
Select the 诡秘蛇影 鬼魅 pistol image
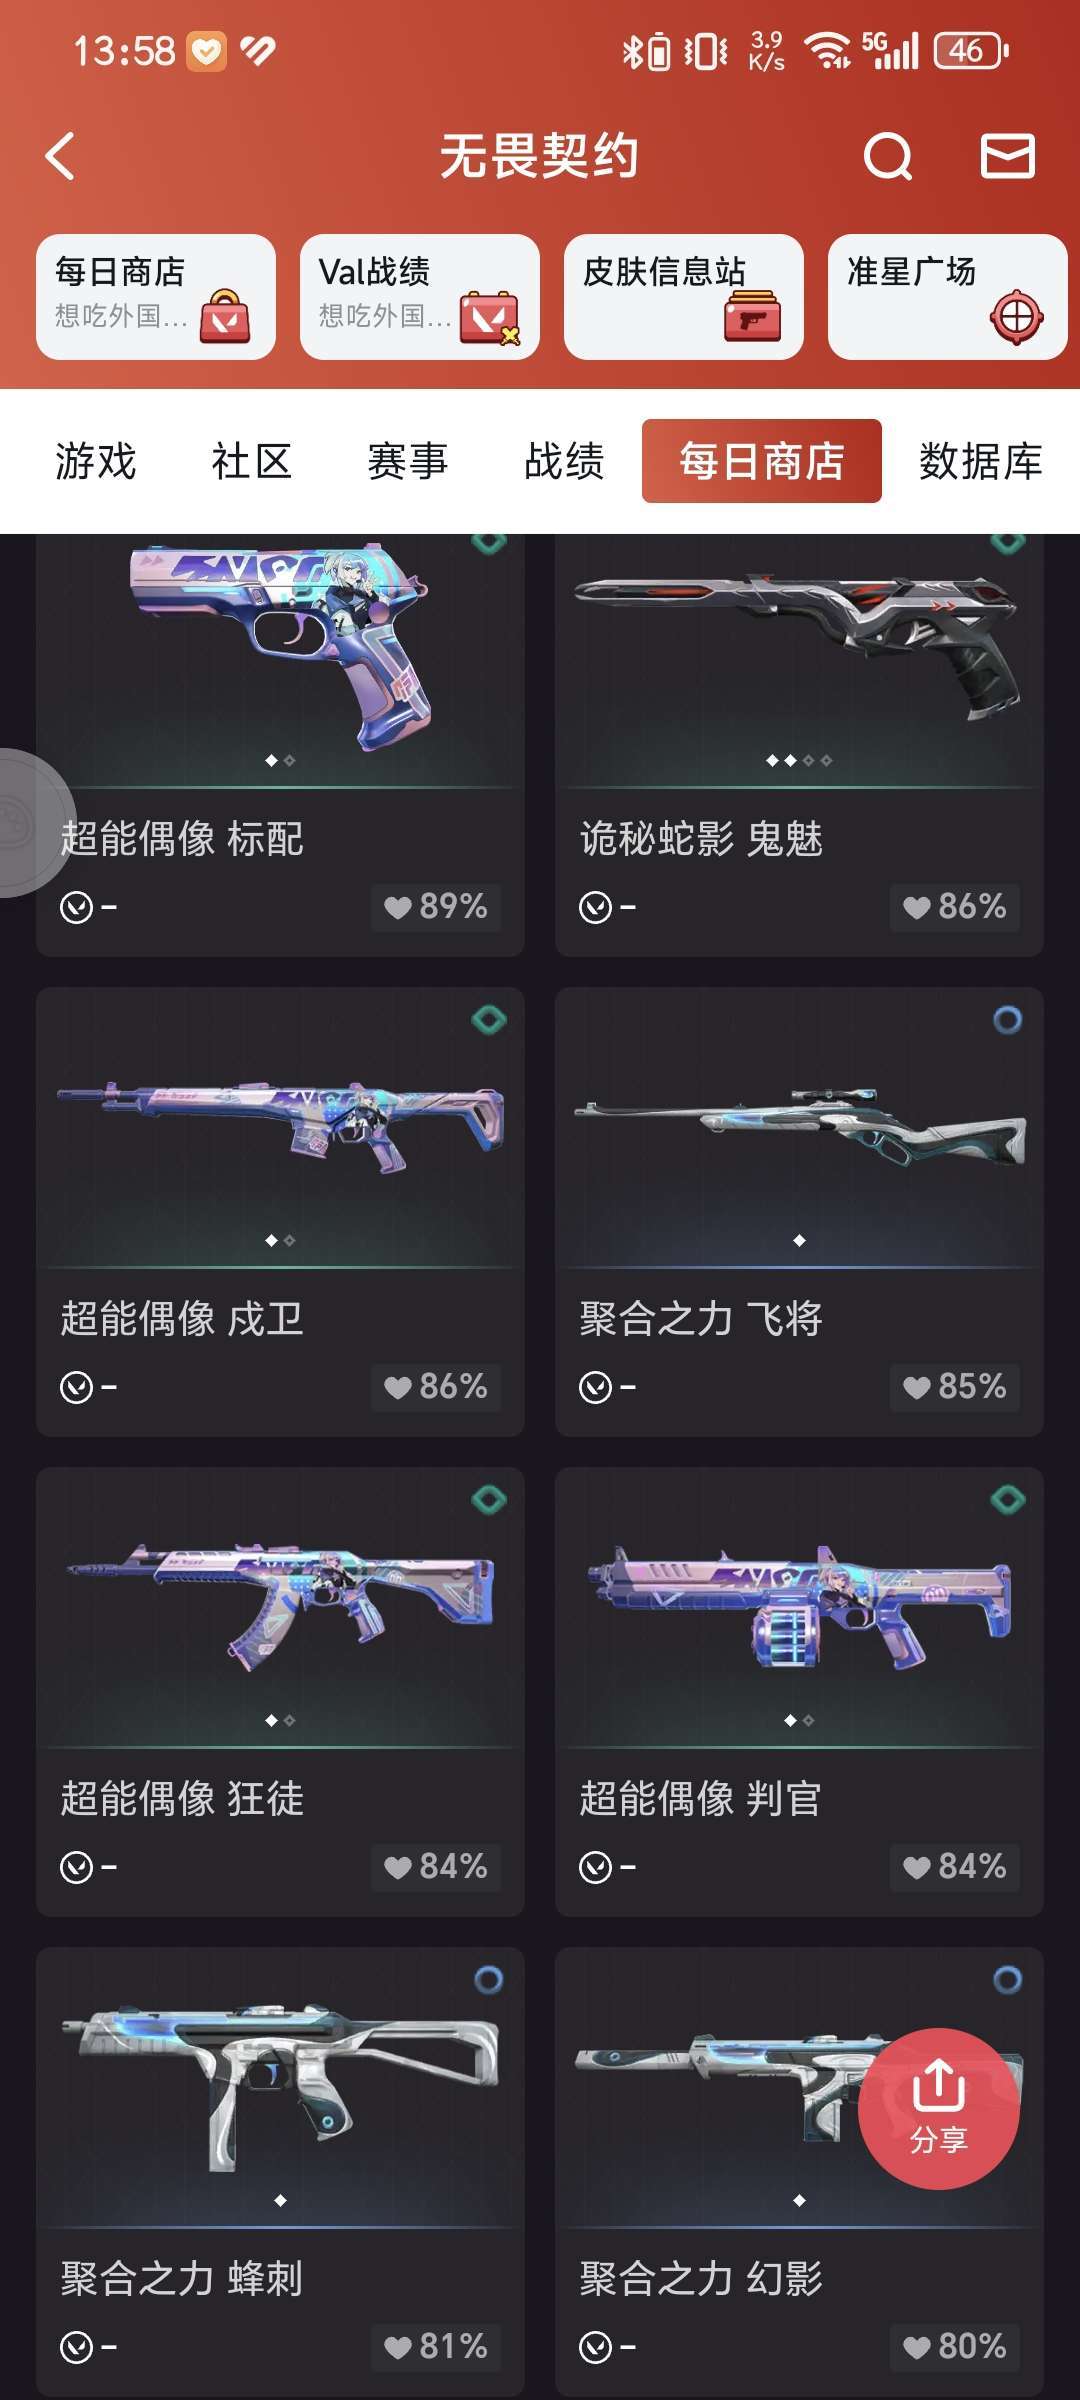coord(799,640)
